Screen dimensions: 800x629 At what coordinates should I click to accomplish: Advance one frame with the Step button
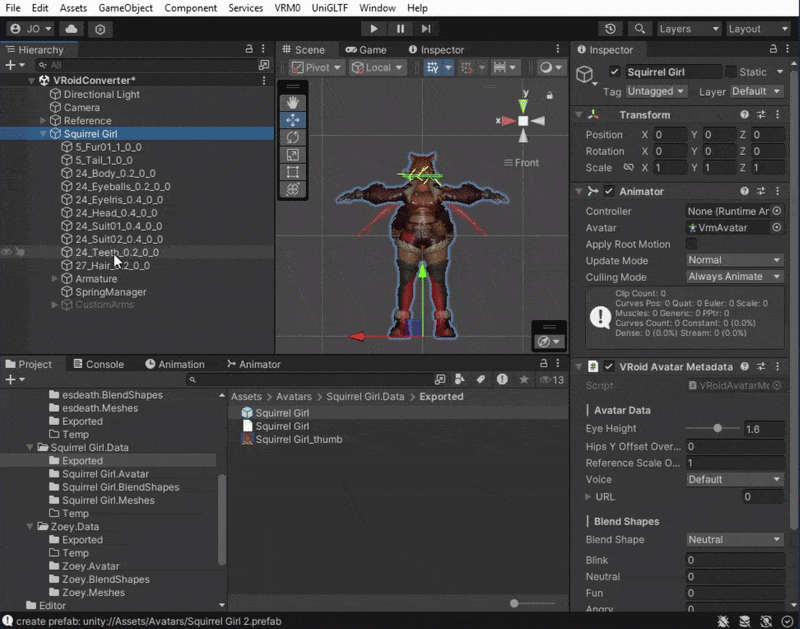pyautogui.click(x=426, y=29)
